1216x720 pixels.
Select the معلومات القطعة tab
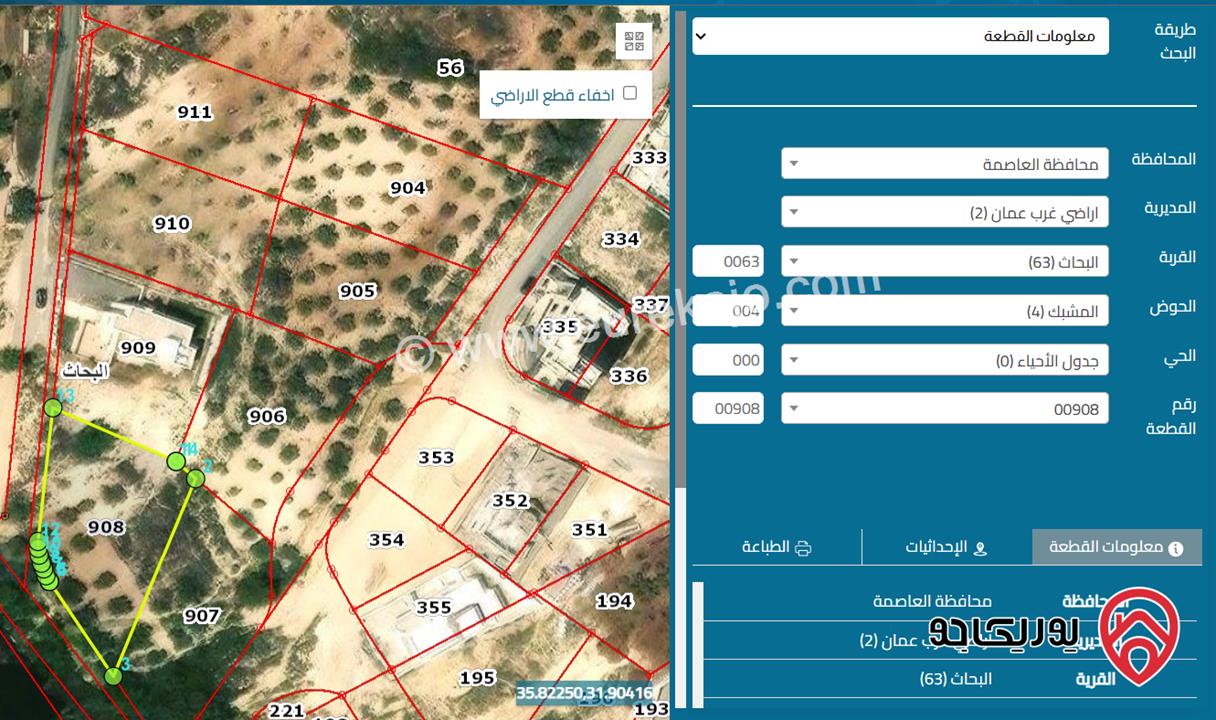point(1116,547)
